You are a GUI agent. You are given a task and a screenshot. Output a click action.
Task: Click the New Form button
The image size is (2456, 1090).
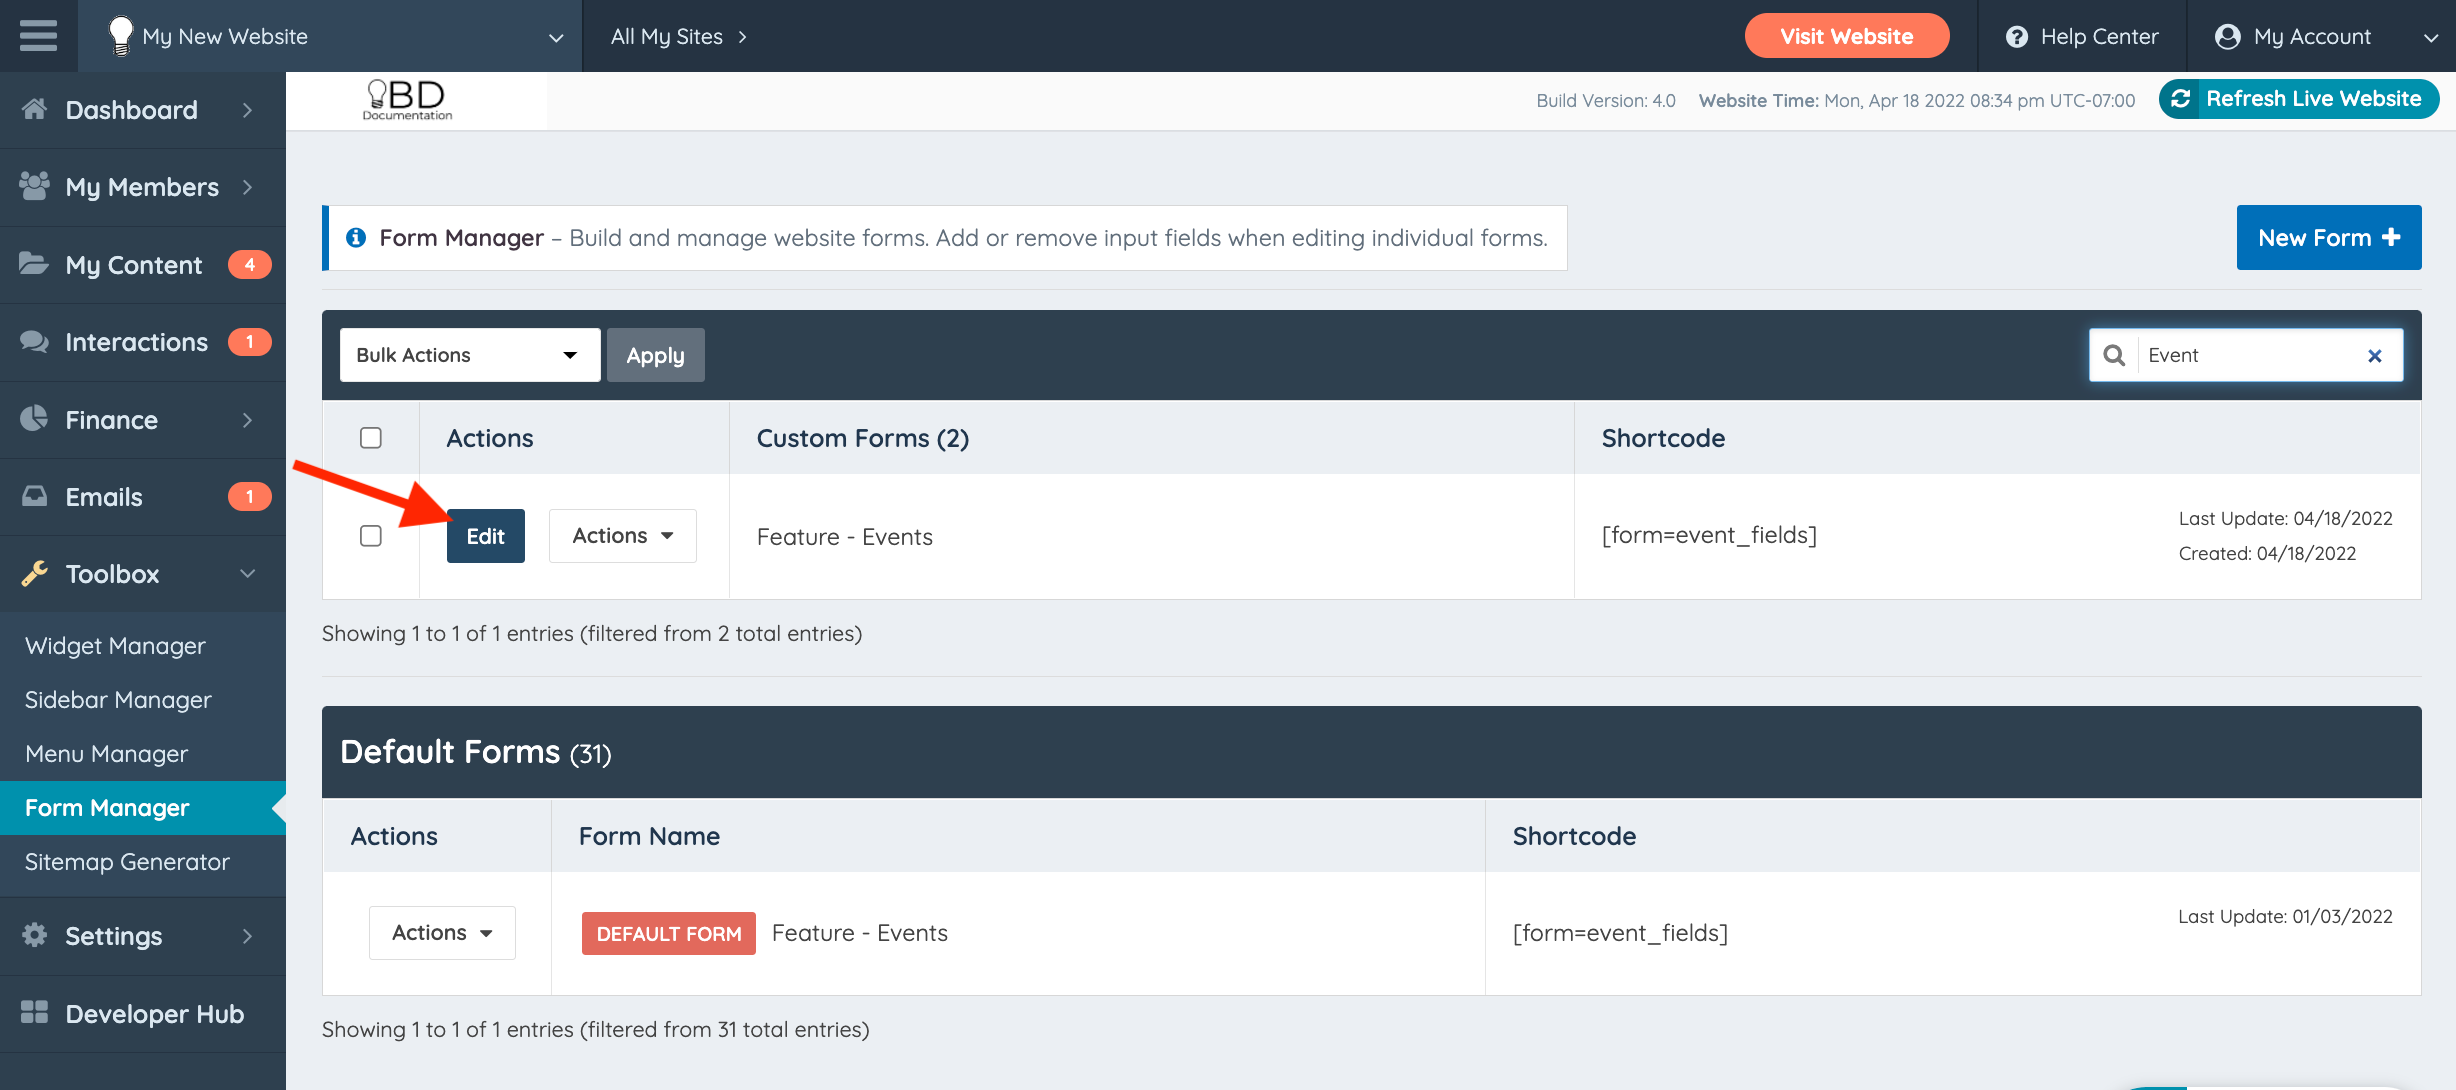click(2328, 238)
